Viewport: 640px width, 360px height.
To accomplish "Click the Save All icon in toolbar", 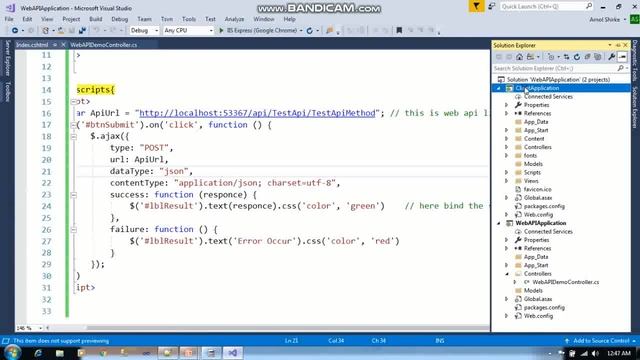I will [x=82, y=31].
